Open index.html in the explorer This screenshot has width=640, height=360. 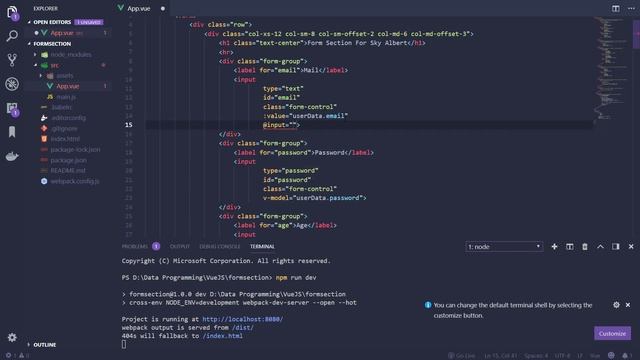[65, 139]
